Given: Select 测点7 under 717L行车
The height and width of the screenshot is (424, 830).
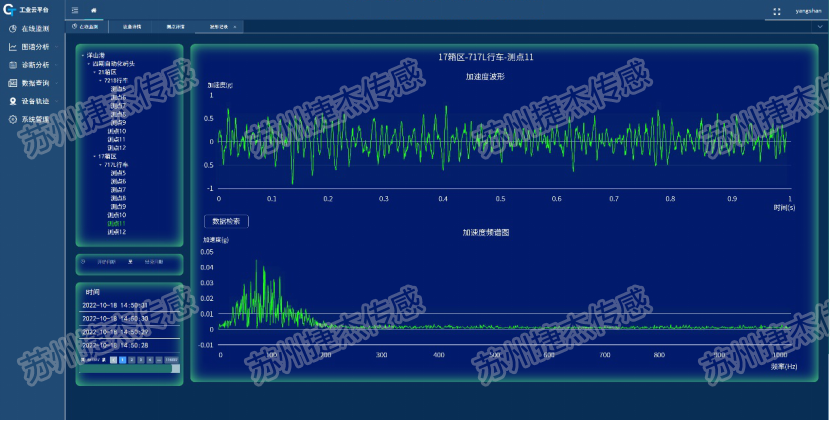Looking at the screenshot, I should click(x=118, y=190).
